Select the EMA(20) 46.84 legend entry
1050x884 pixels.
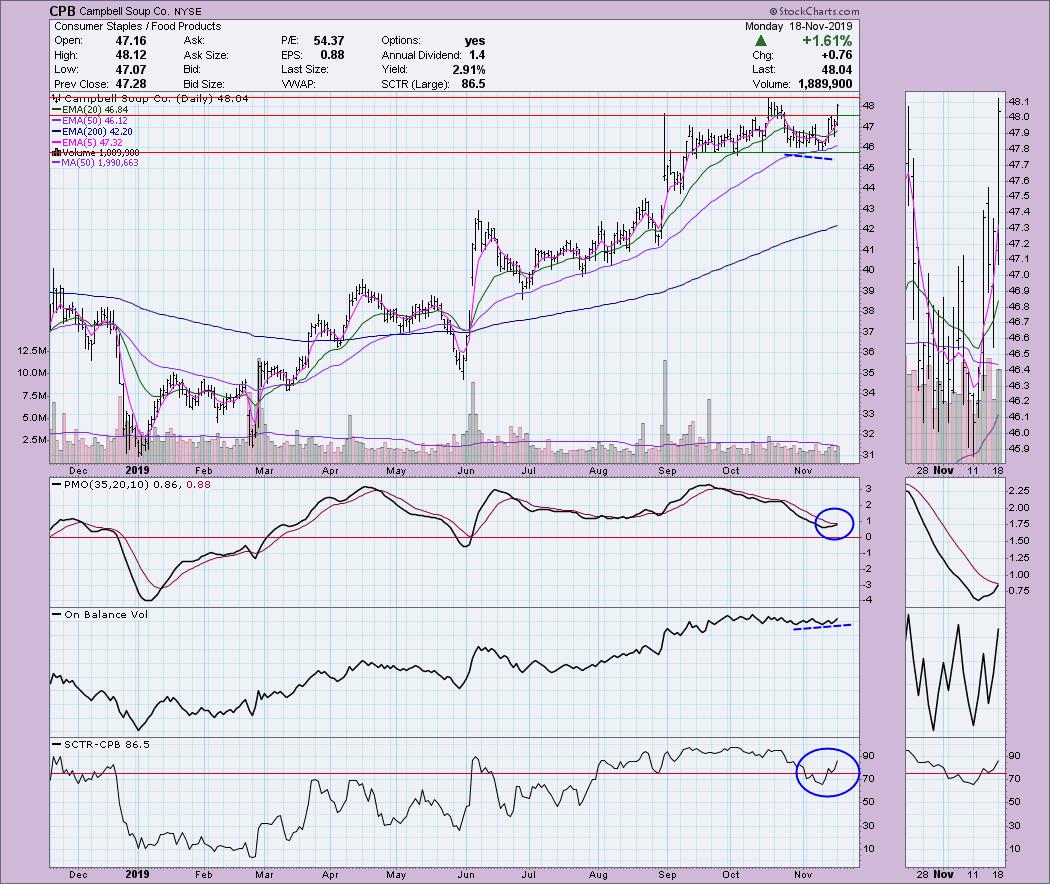point(90,110)
